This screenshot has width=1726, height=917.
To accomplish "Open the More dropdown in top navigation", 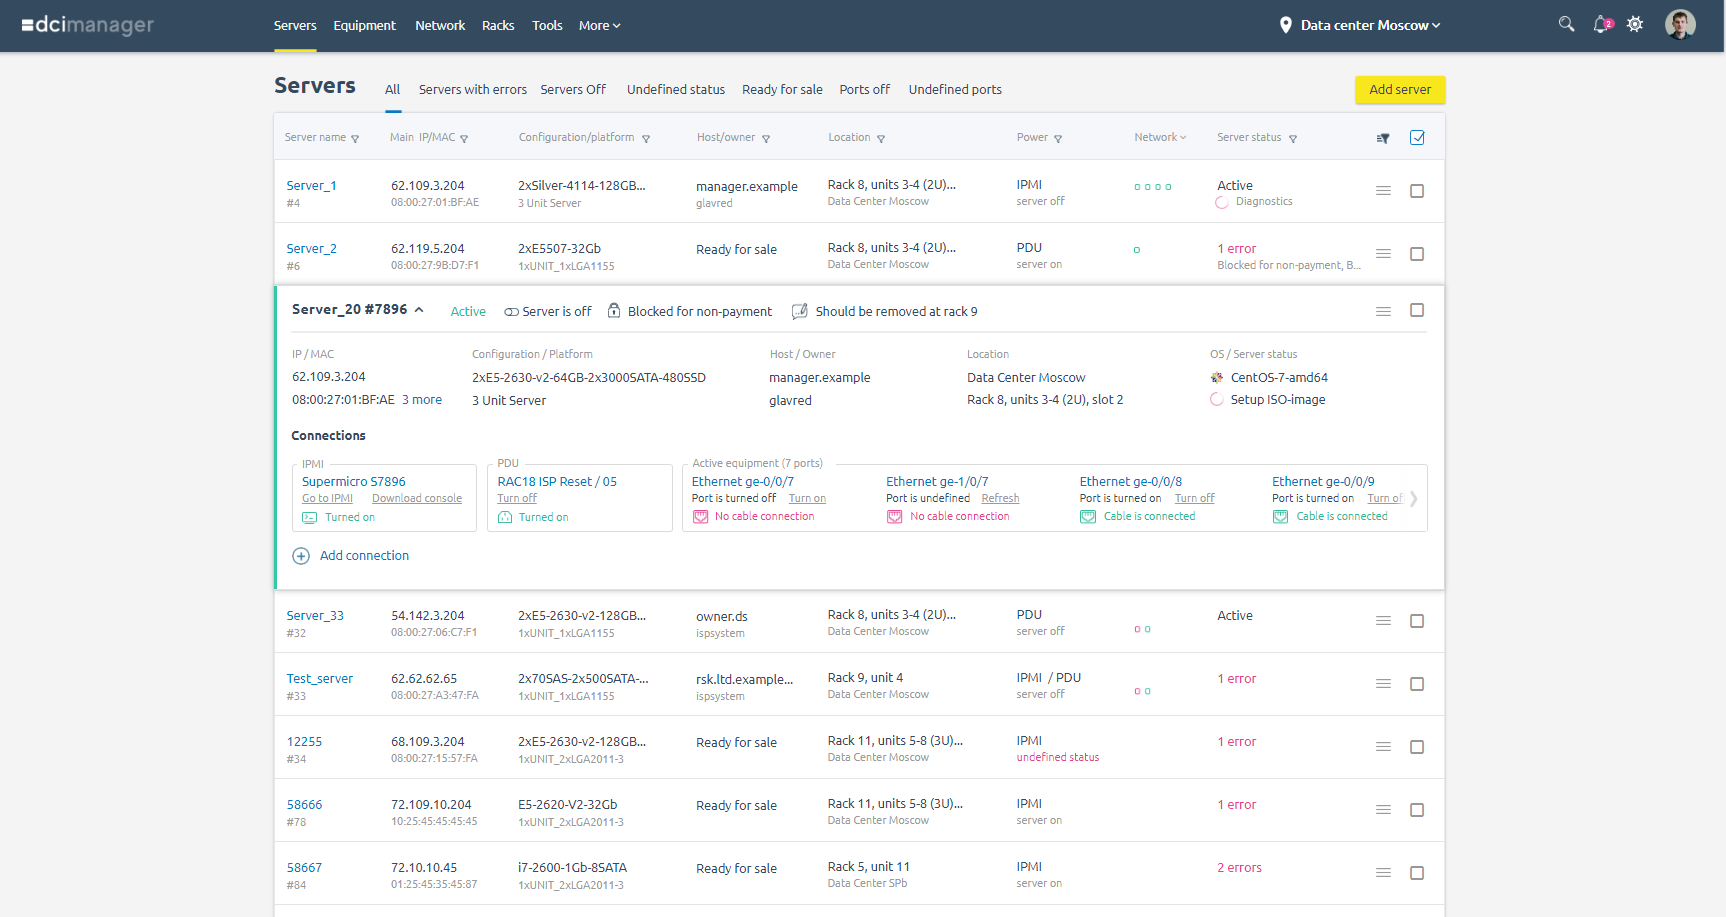I will 600,26.
